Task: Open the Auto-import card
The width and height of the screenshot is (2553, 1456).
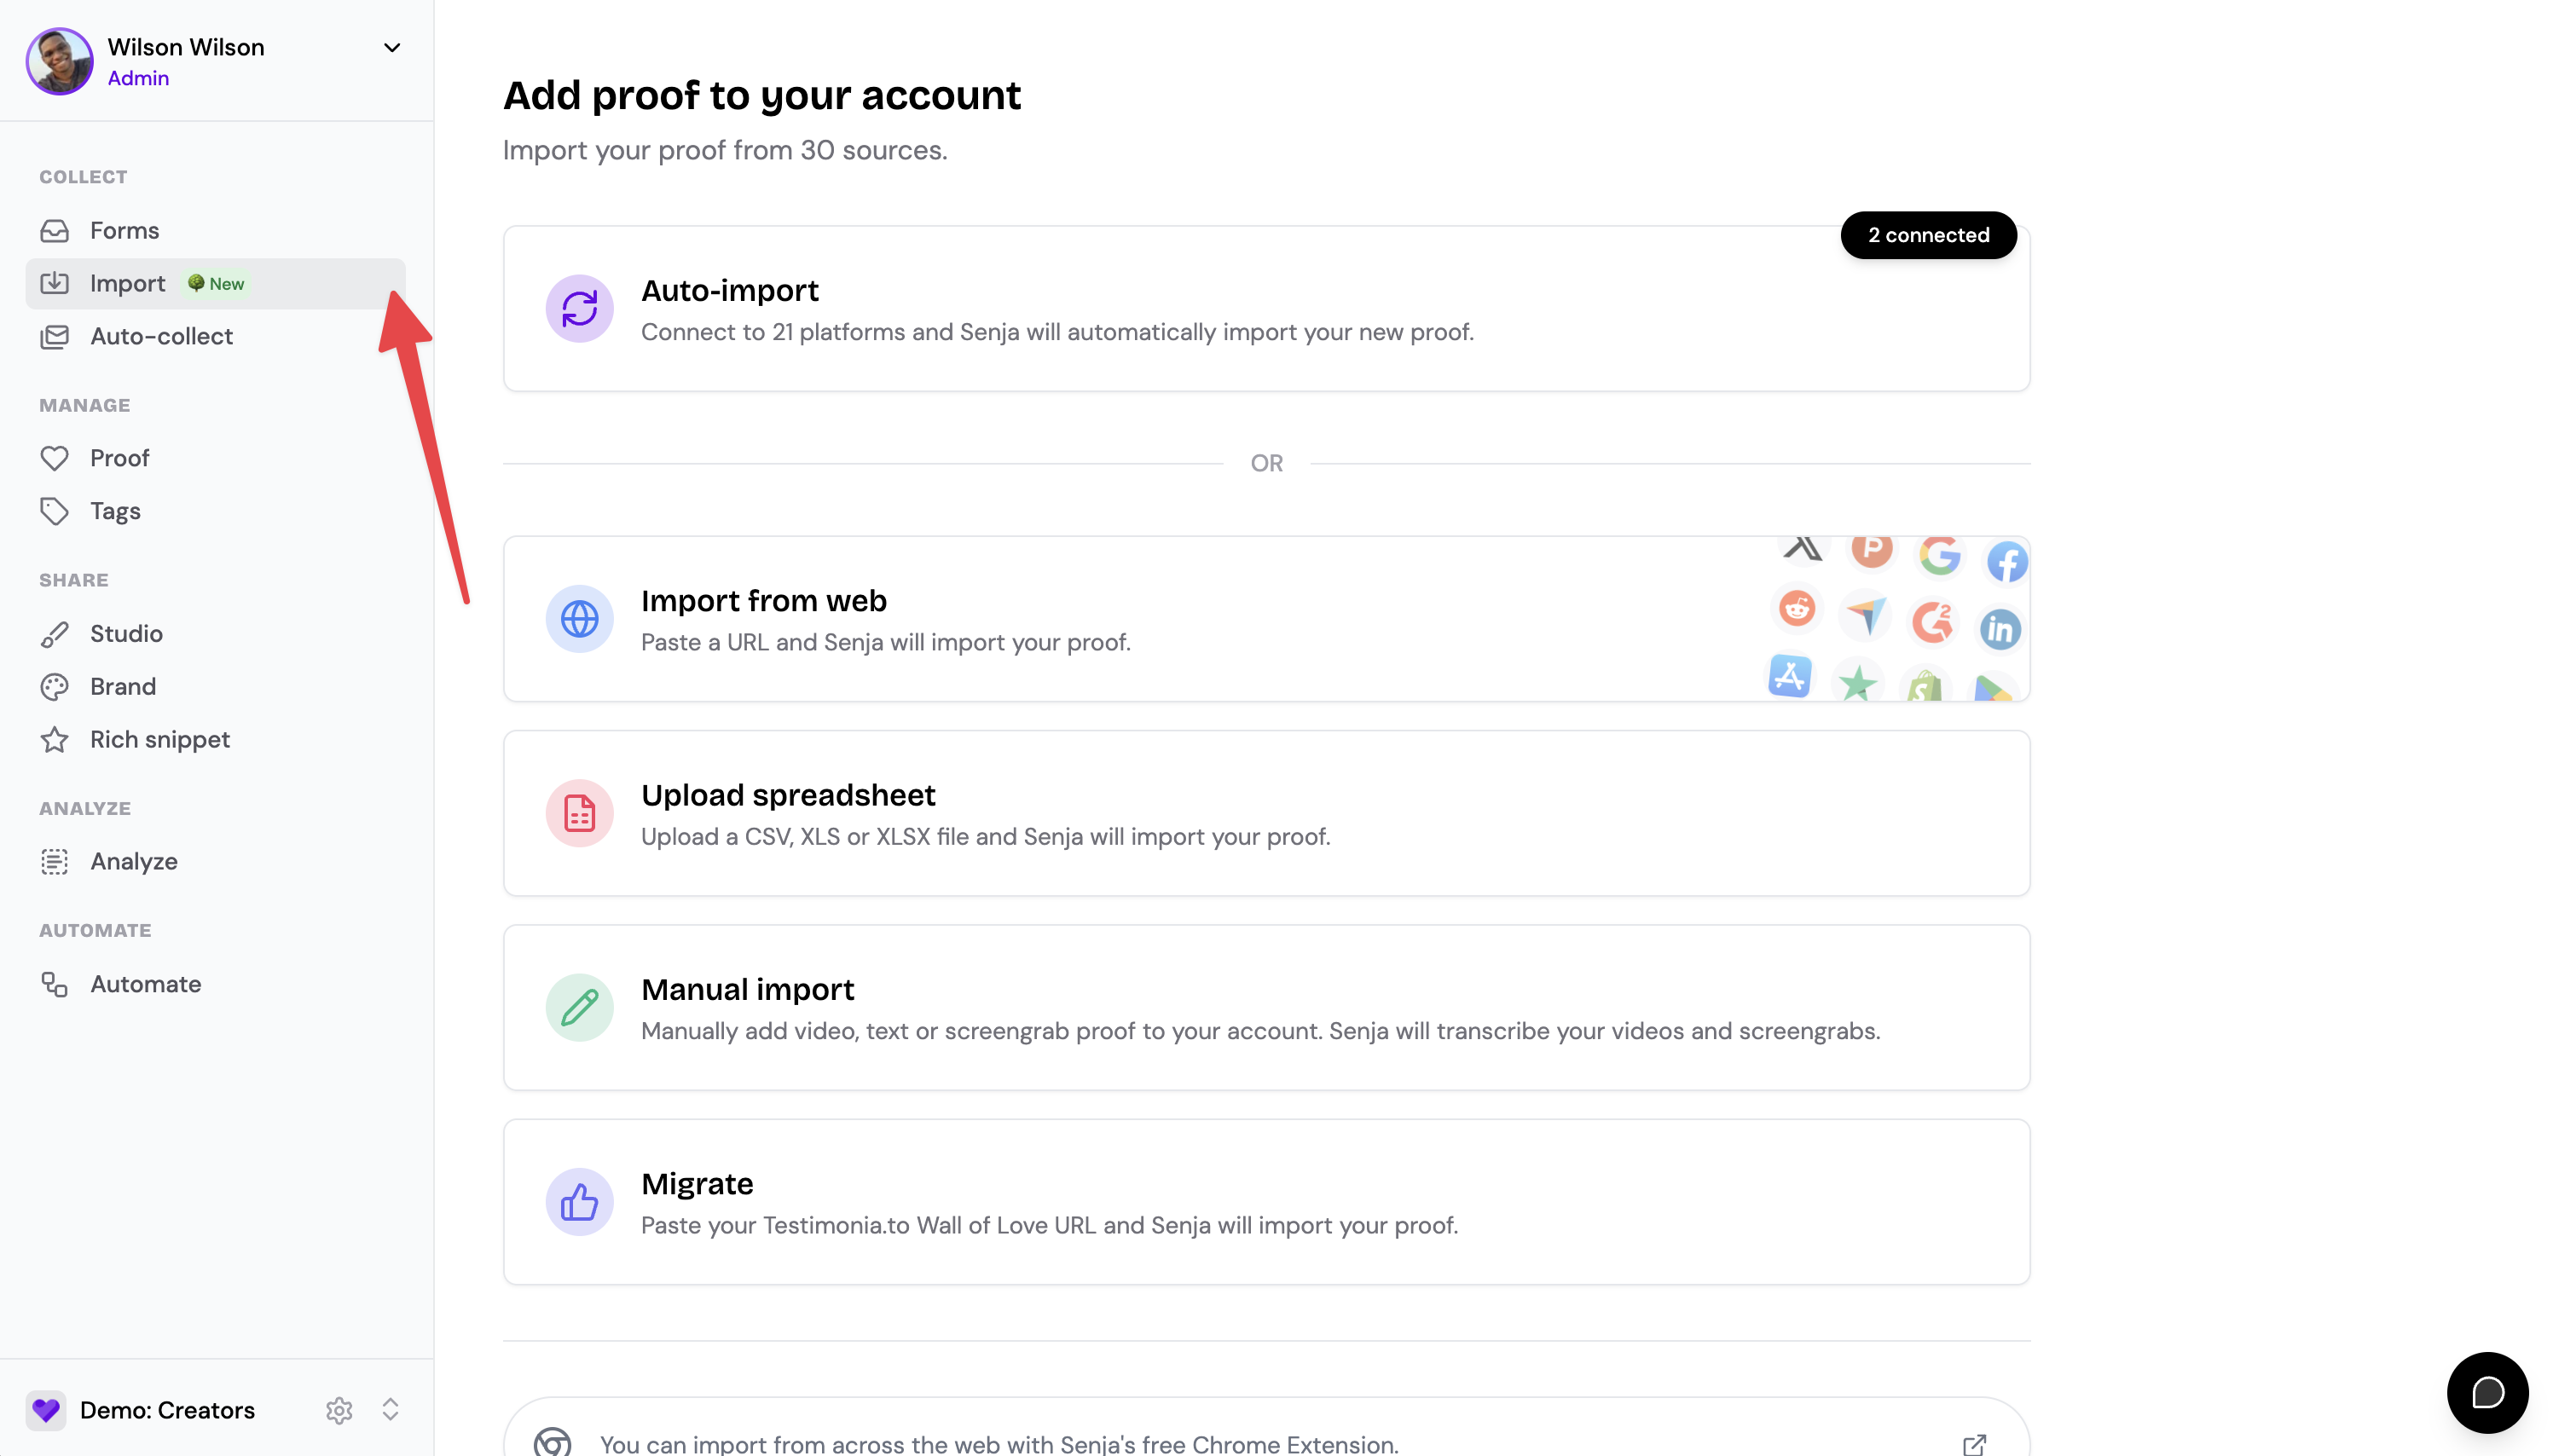Action: [x=1266, y=309]
